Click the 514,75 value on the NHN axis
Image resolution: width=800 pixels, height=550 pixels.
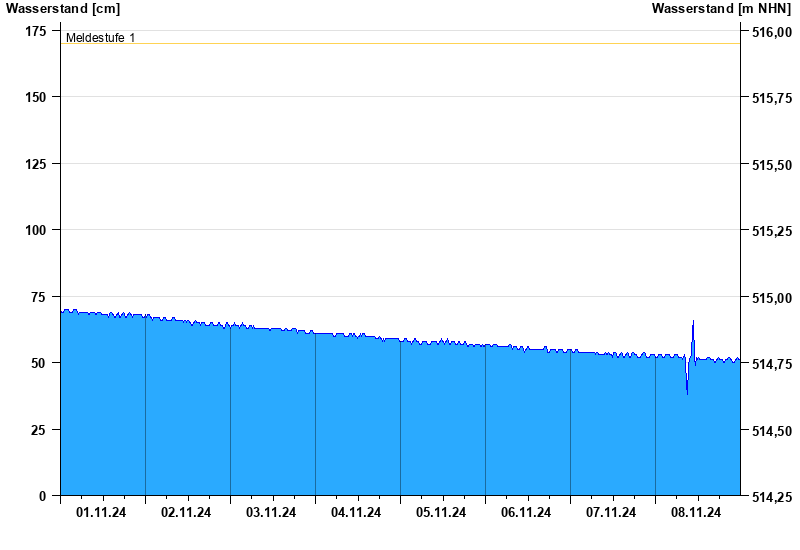pos(772,364)
